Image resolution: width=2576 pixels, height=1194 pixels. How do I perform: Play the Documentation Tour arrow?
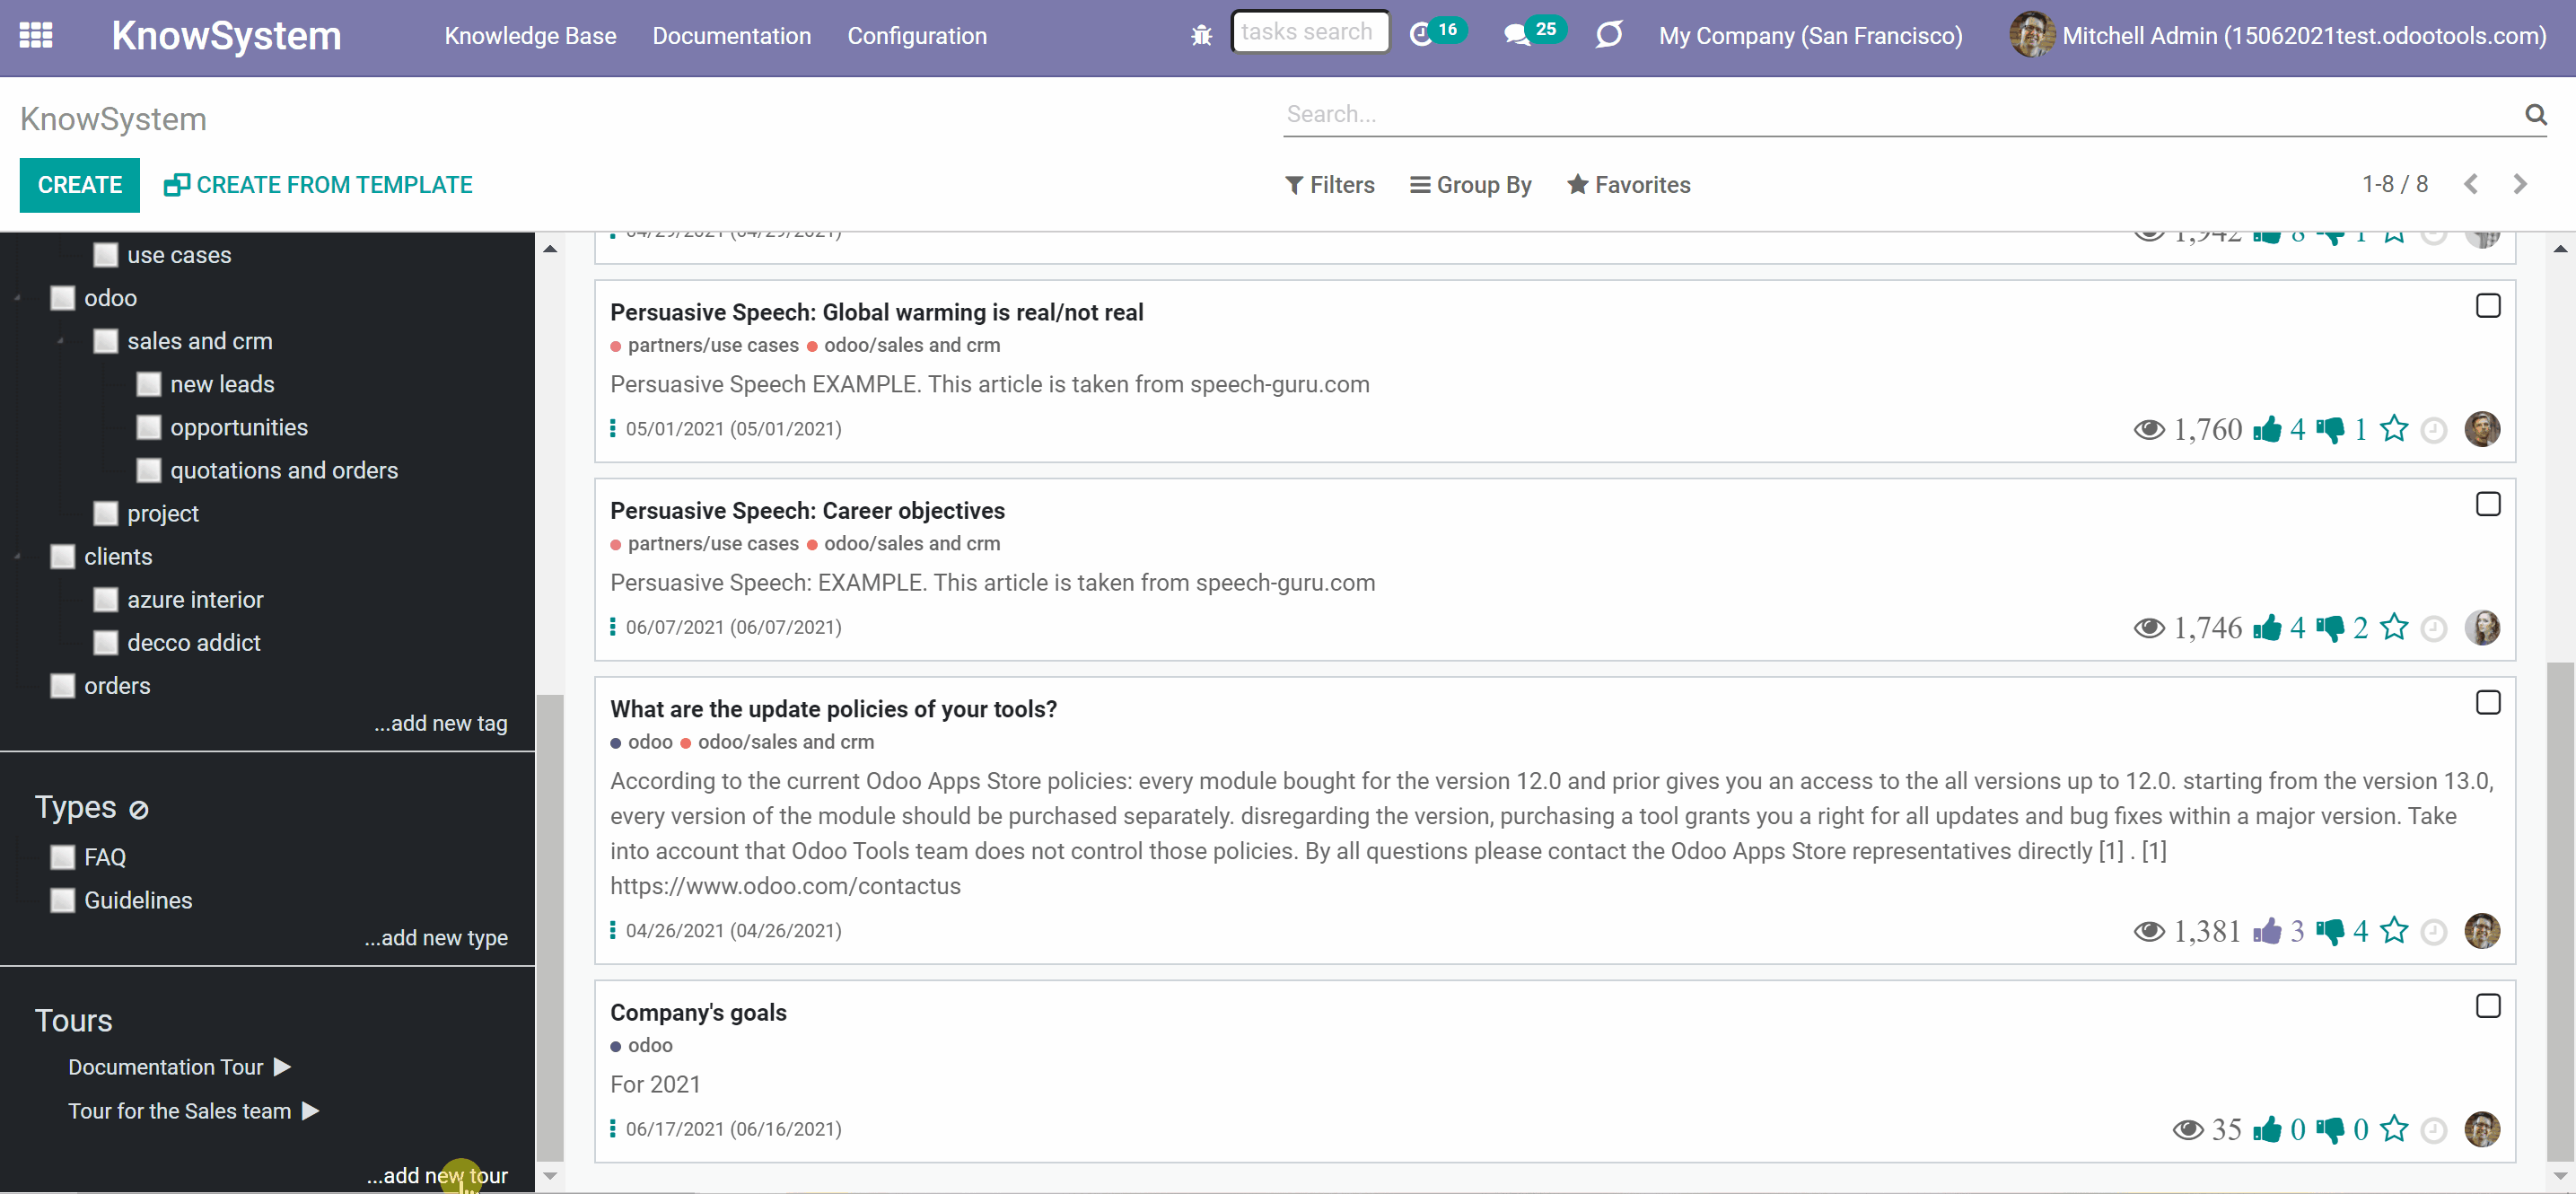(x=282, y=1067)
